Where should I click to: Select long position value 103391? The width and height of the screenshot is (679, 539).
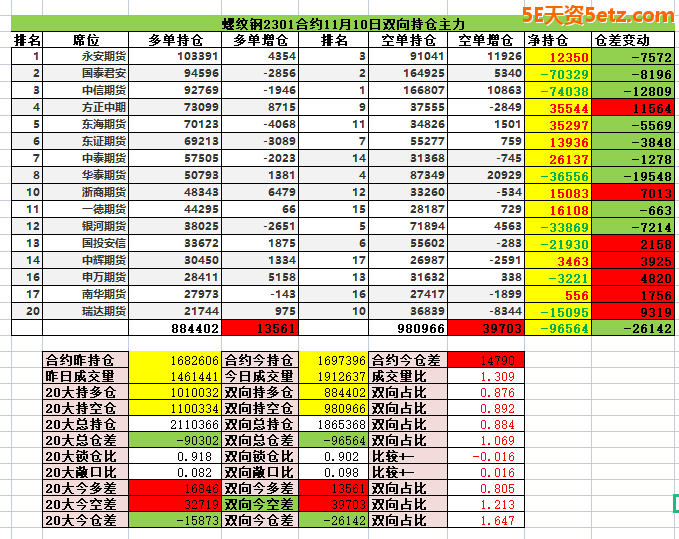coord(175,56)
